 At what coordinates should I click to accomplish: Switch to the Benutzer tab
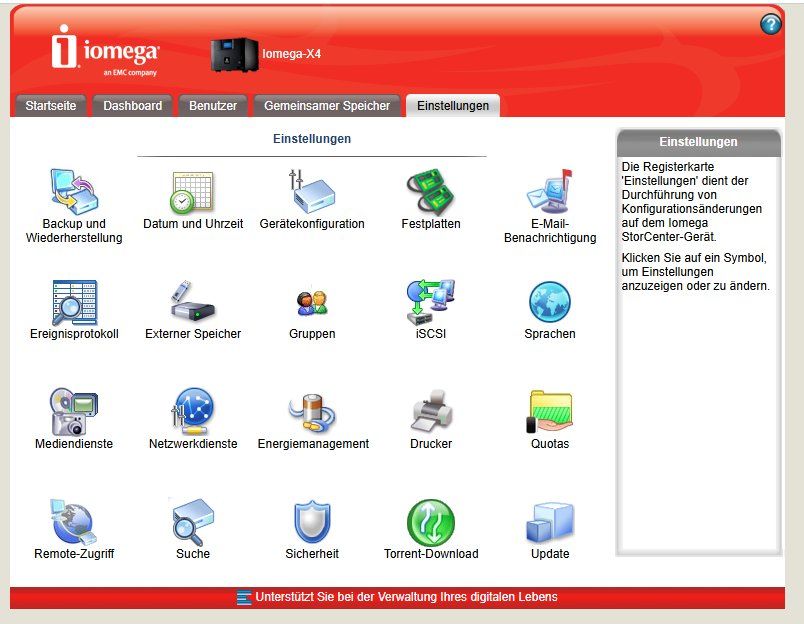tap(213, 106)
